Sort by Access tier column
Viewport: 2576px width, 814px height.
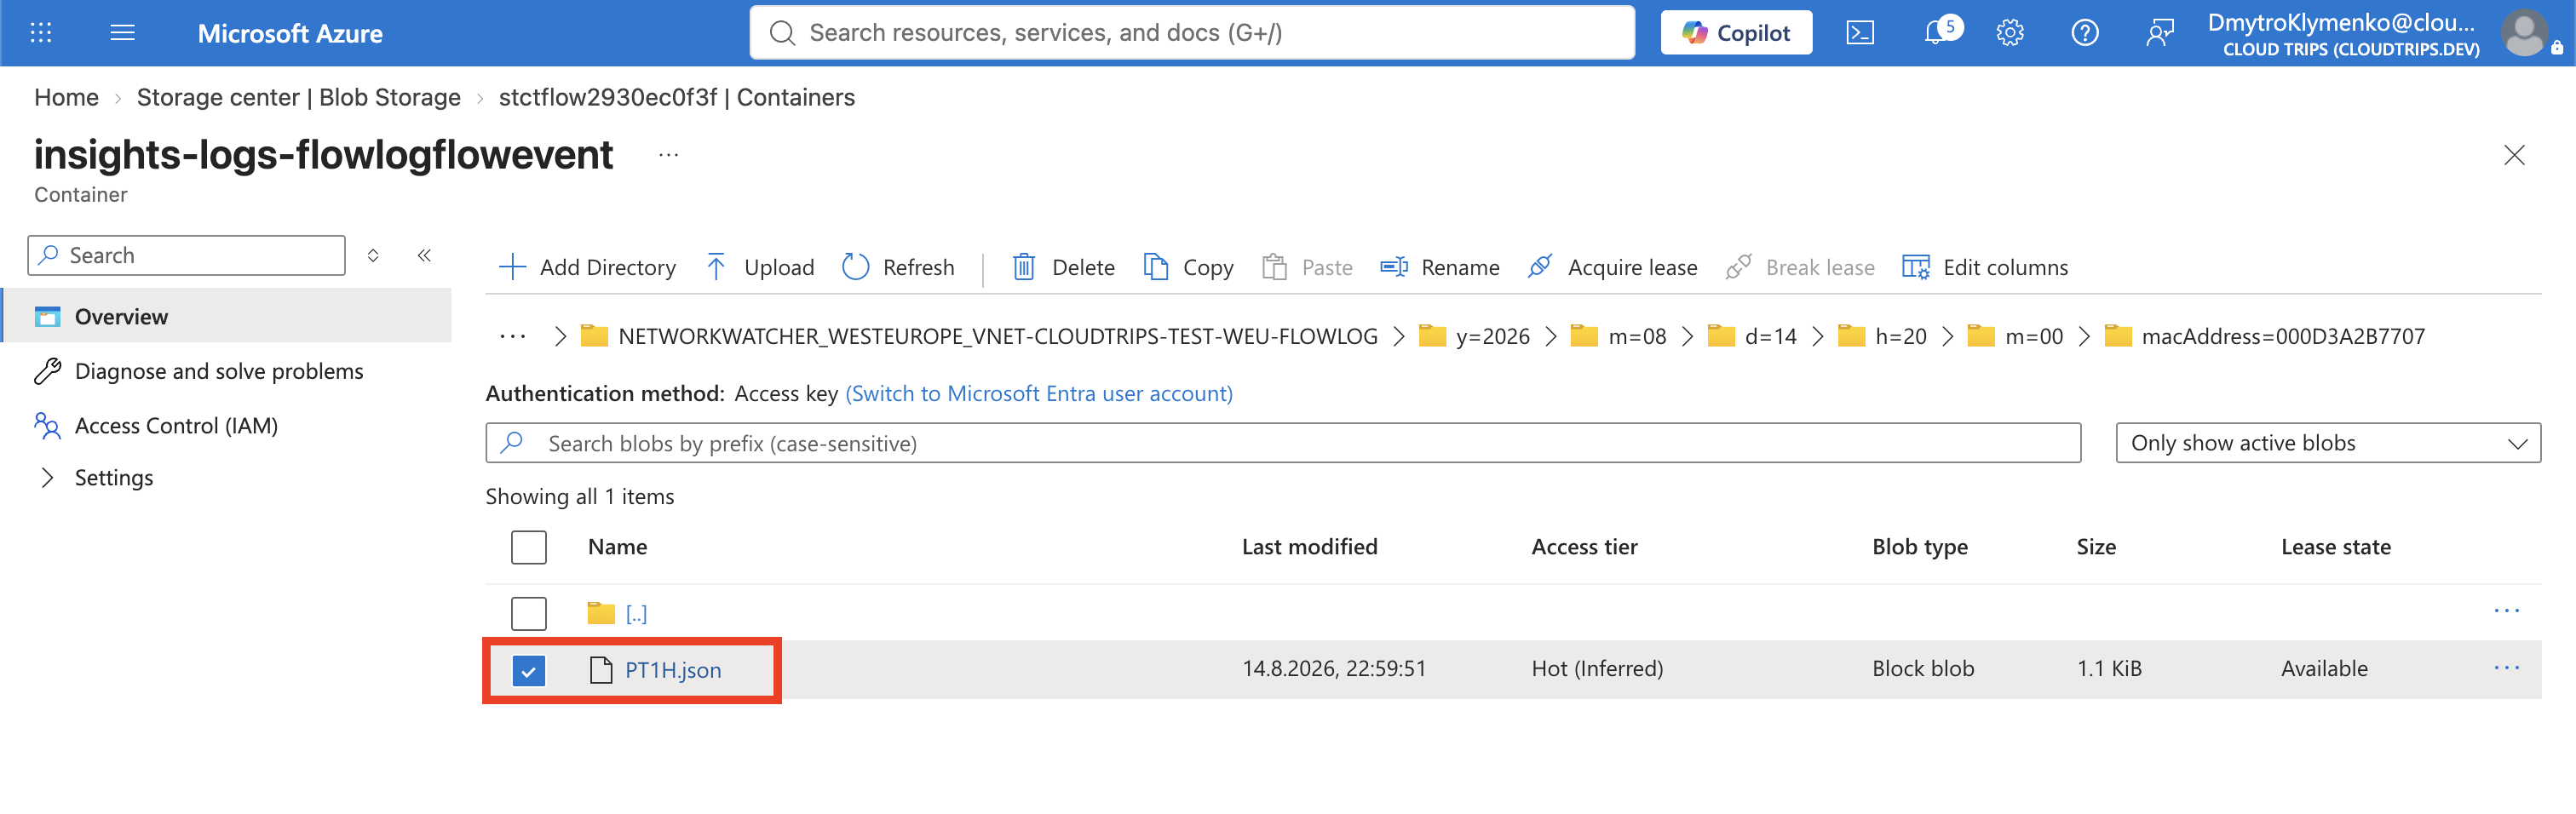tap(1584, 546)
